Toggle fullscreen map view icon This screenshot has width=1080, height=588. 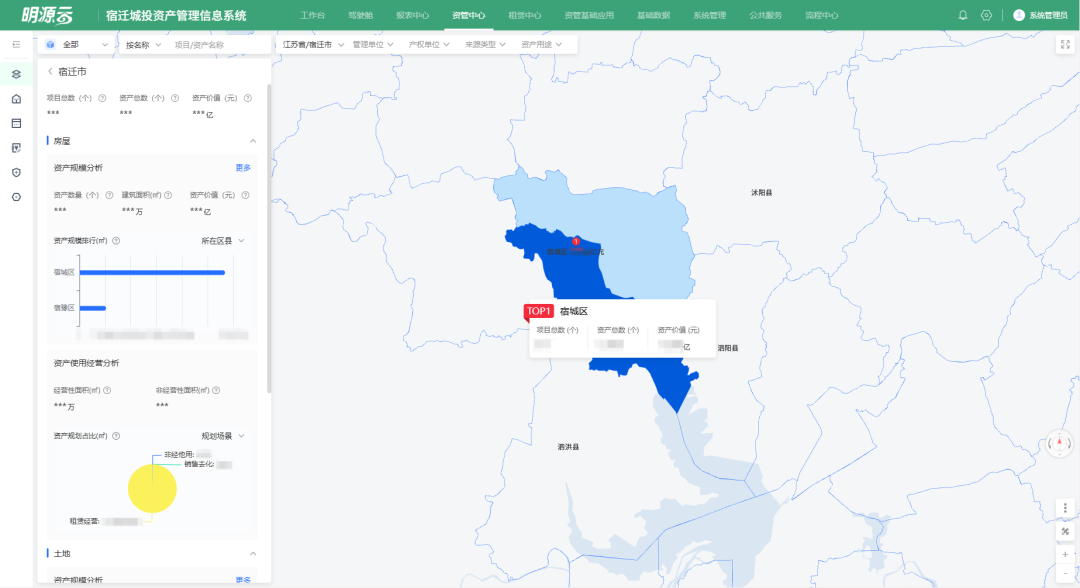tap(1064, 44)
